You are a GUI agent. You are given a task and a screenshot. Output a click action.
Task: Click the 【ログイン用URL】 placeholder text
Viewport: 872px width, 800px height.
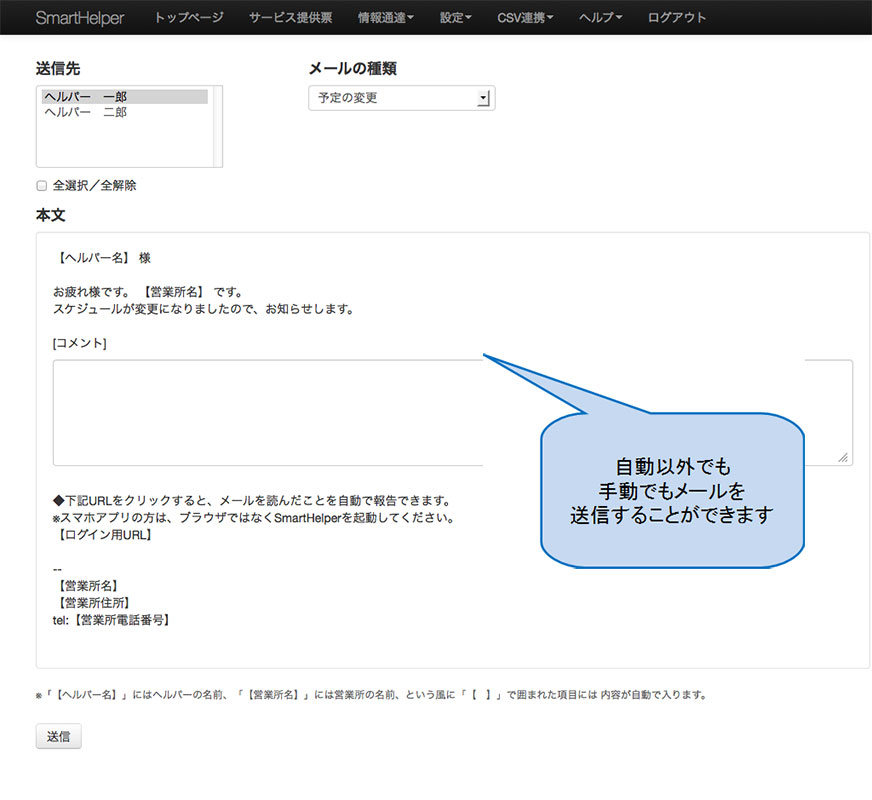pyautogui.click(x=105, y=535)
